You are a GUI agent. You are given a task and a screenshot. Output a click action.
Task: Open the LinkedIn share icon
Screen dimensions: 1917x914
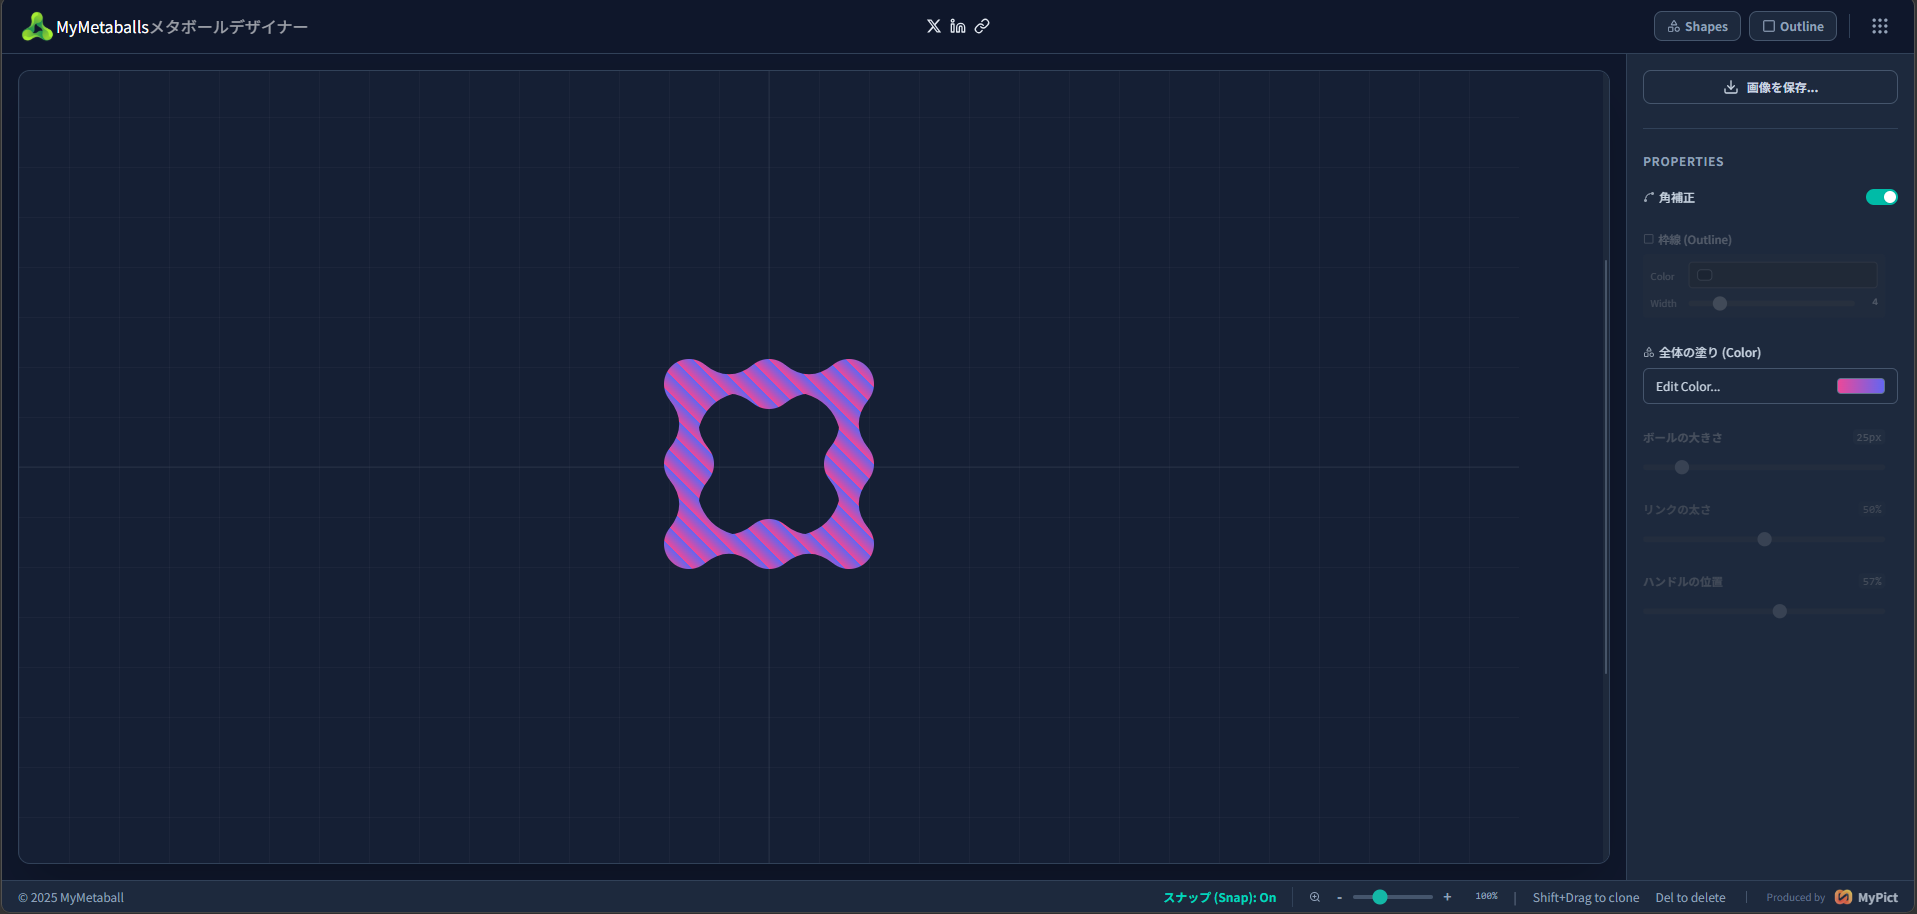[958, 26]
